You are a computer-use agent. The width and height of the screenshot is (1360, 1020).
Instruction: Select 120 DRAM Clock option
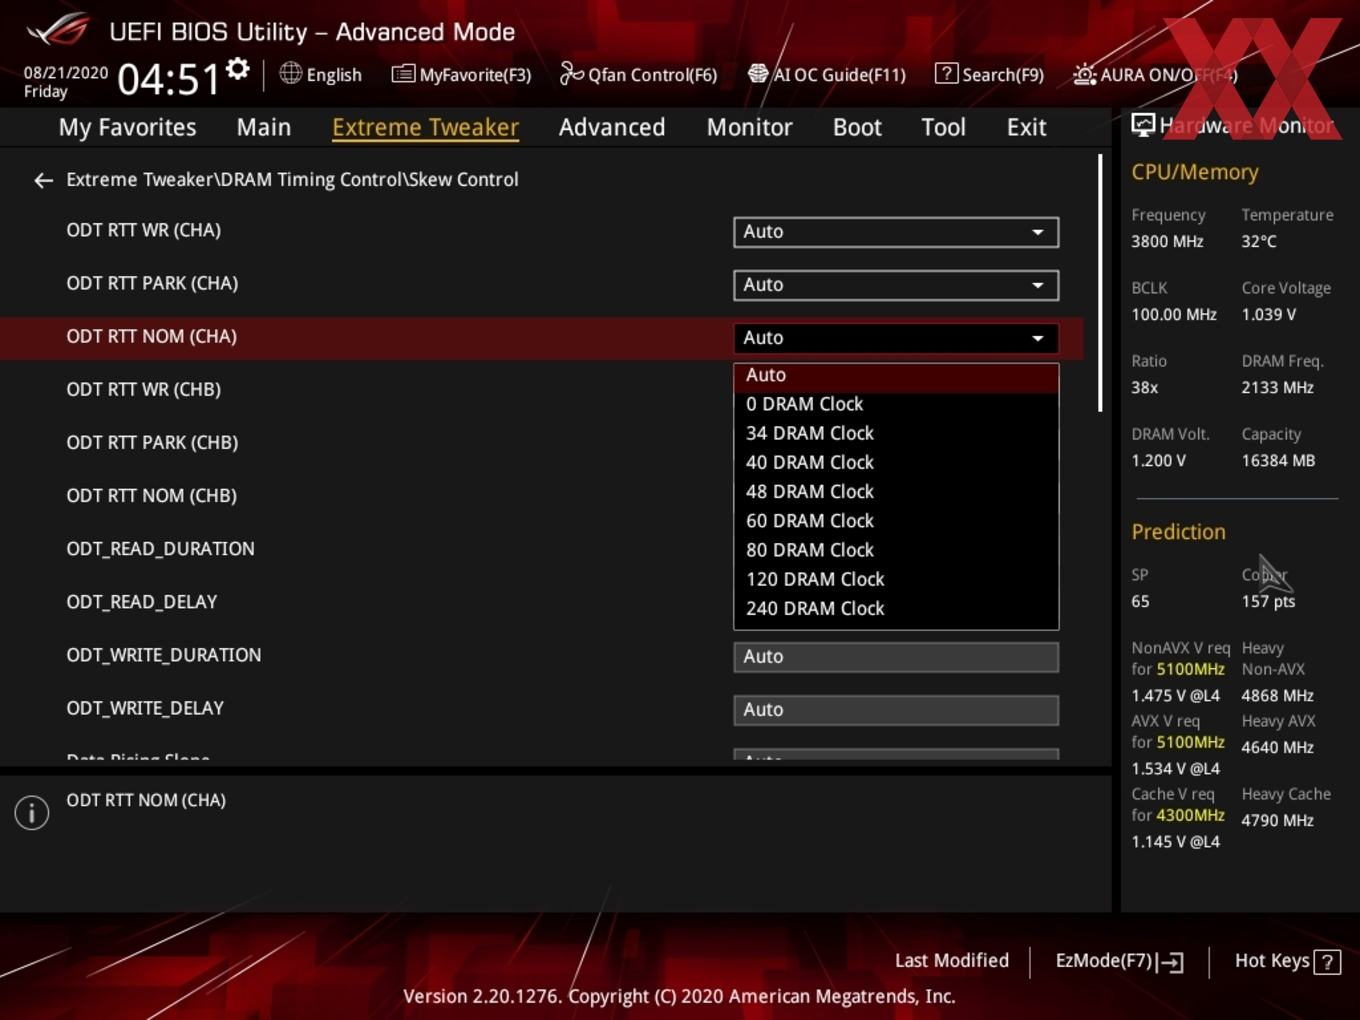click(x=896, y=579)
